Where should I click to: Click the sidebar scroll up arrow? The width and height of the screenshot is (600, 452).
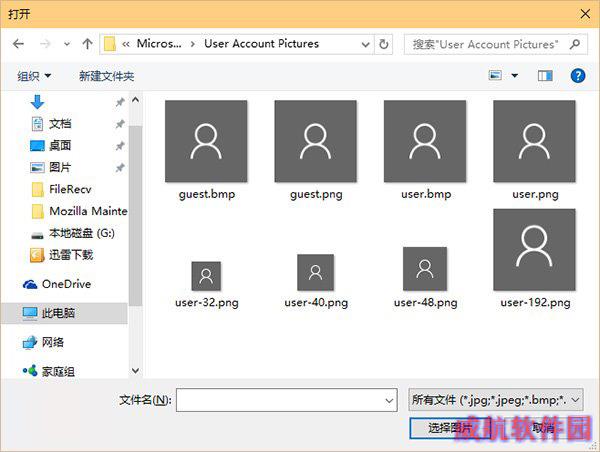(135, 100)
